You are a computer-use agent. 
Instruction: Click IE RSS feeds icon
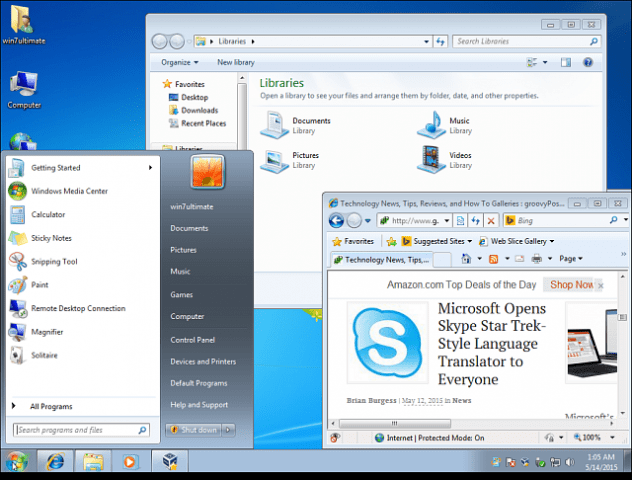(493, 259)
